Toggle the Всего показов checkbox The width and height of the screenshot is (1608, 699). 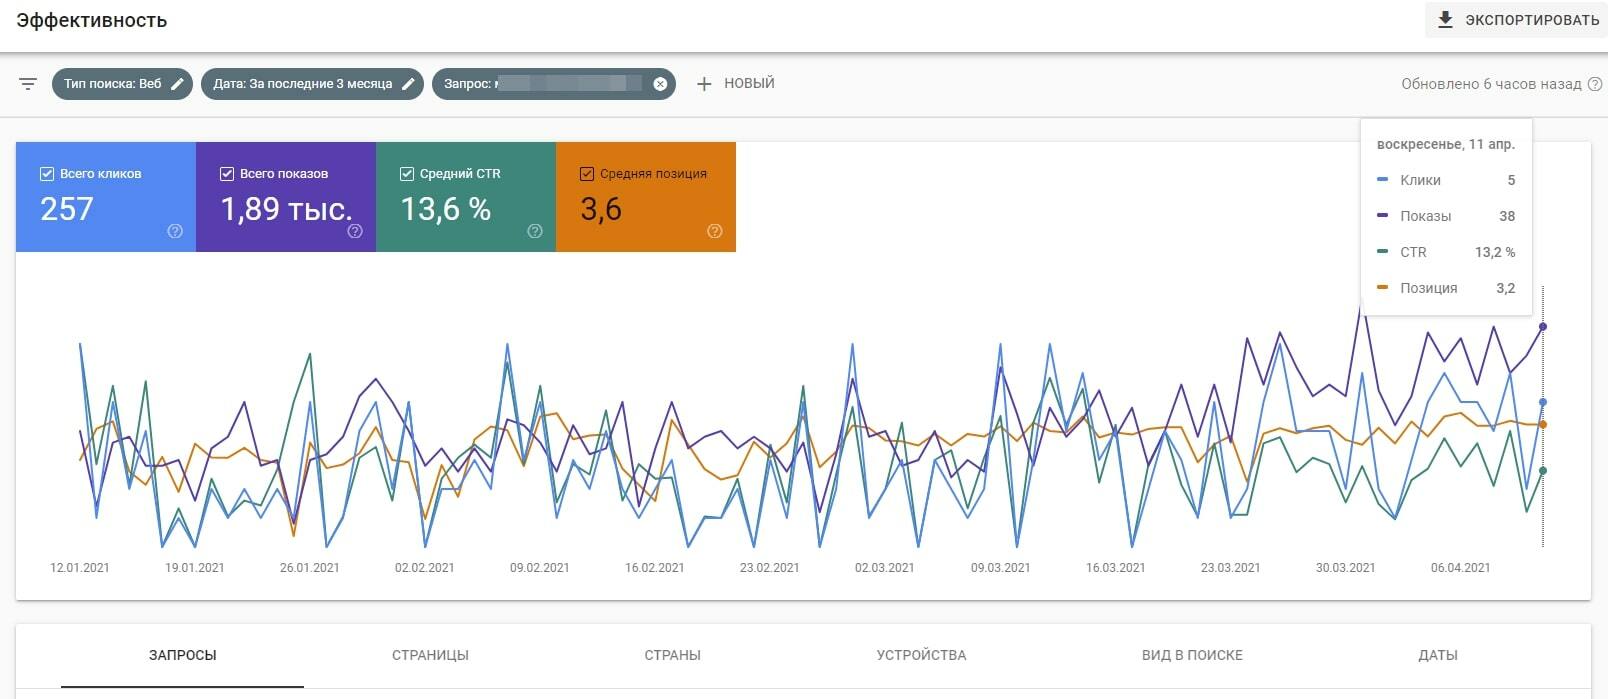click(226, 174)
